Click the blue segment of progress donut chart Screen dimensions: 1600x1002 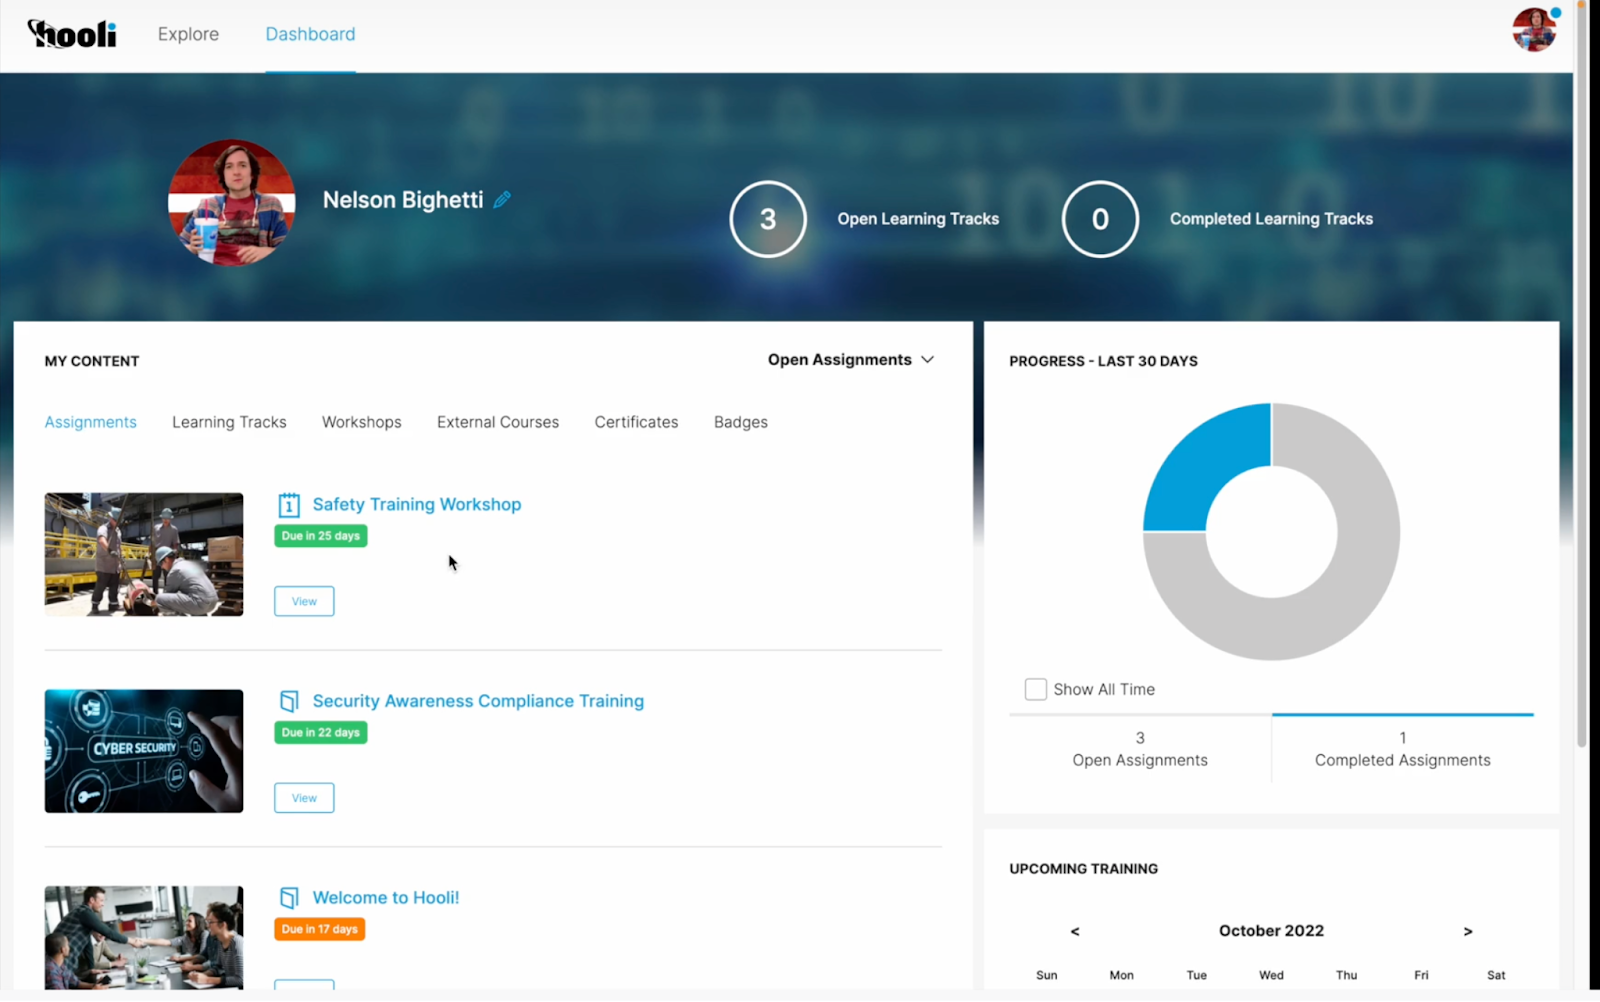click(1200, 470)
